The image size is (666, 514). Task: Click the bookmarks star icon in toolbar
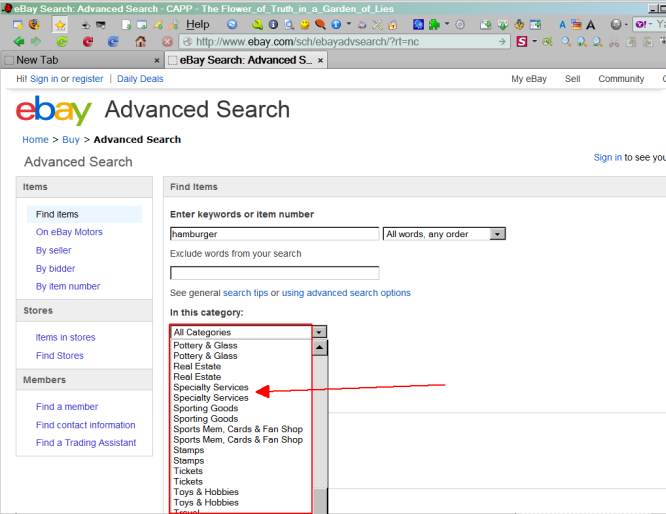click(x=60, y=24)
